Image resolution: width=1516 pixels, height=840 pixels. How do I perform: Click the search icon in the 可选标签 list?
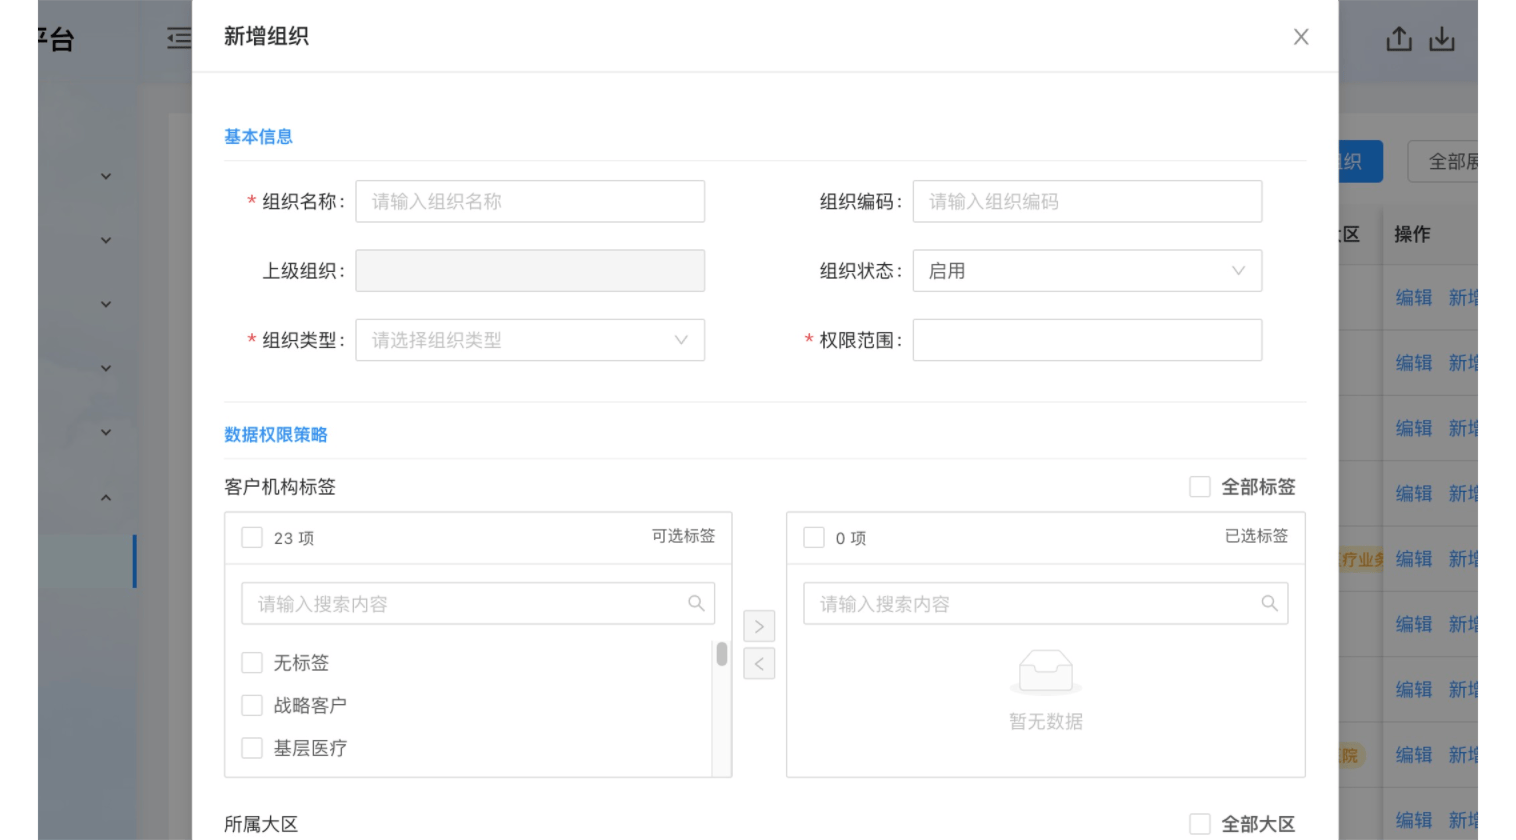(696, 603)
